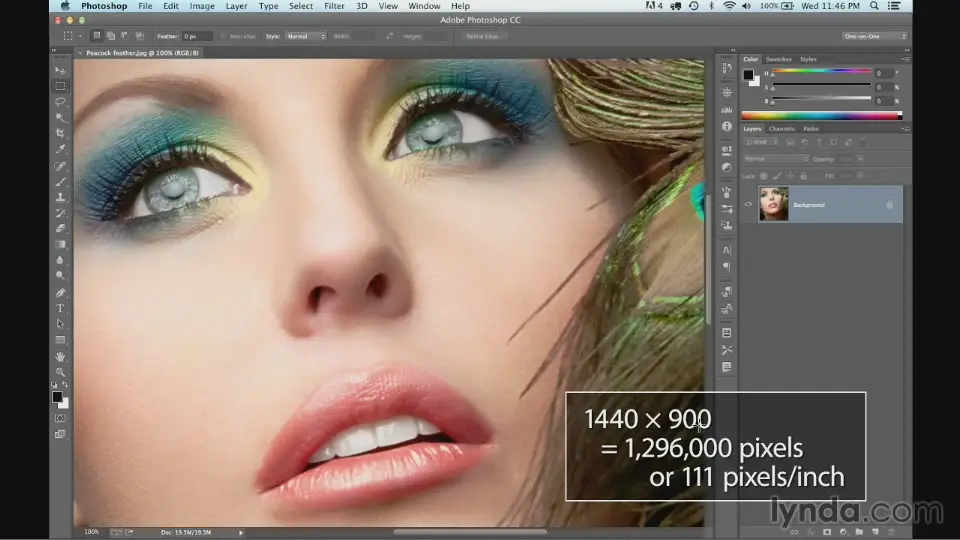
Task: Activate the Type tool
Action: click(60, 308)
